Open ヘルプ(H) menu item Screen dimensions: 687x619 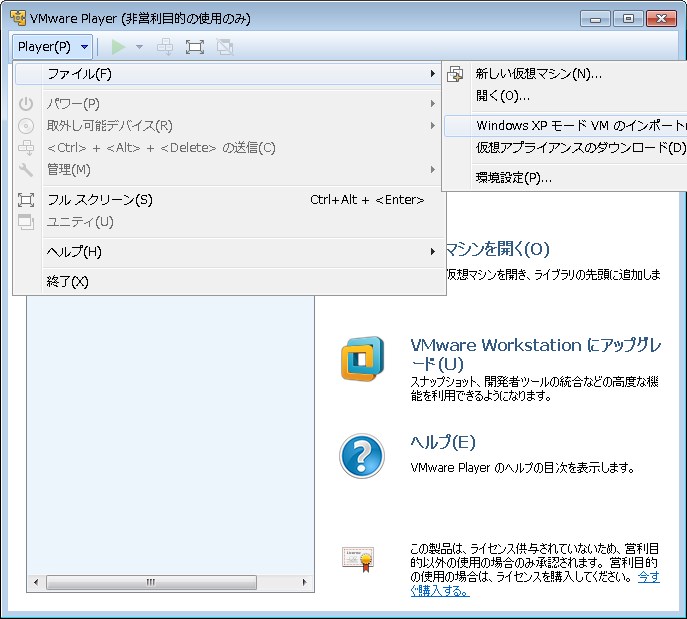[x=229, y=251]
